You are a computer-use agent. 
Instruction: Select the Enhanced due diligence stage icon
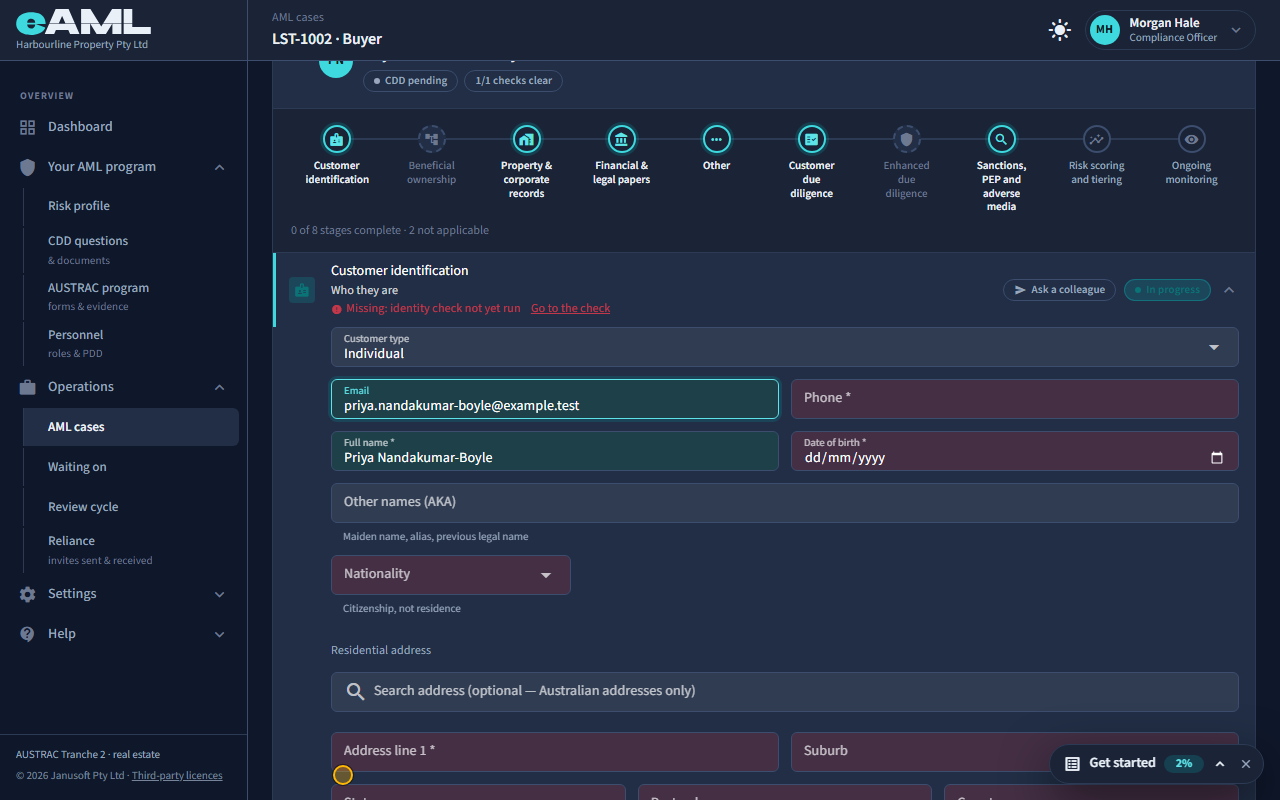click(906, 139)
